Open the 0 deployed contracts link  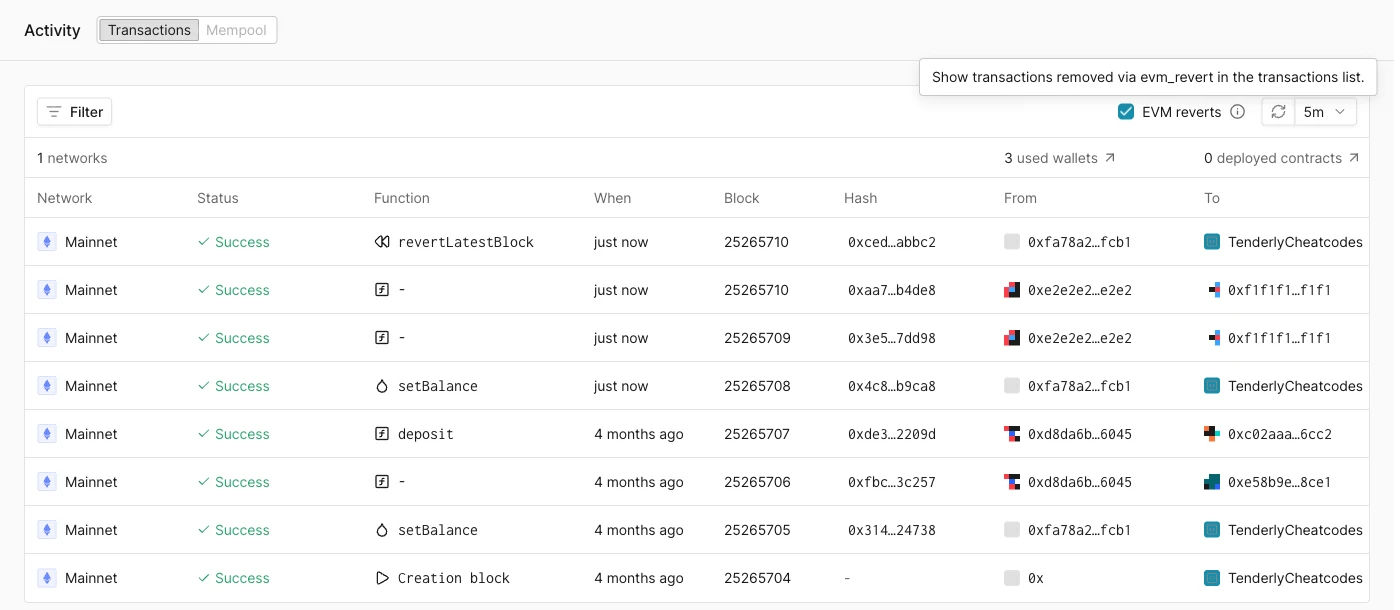tap(1282, 158)
